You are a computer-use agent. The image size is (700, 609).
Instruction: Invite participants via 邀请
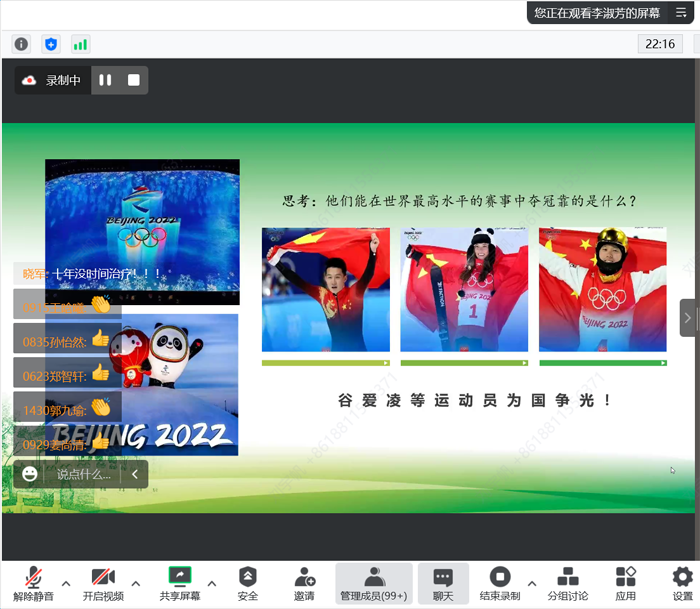(x=304, y=584)
